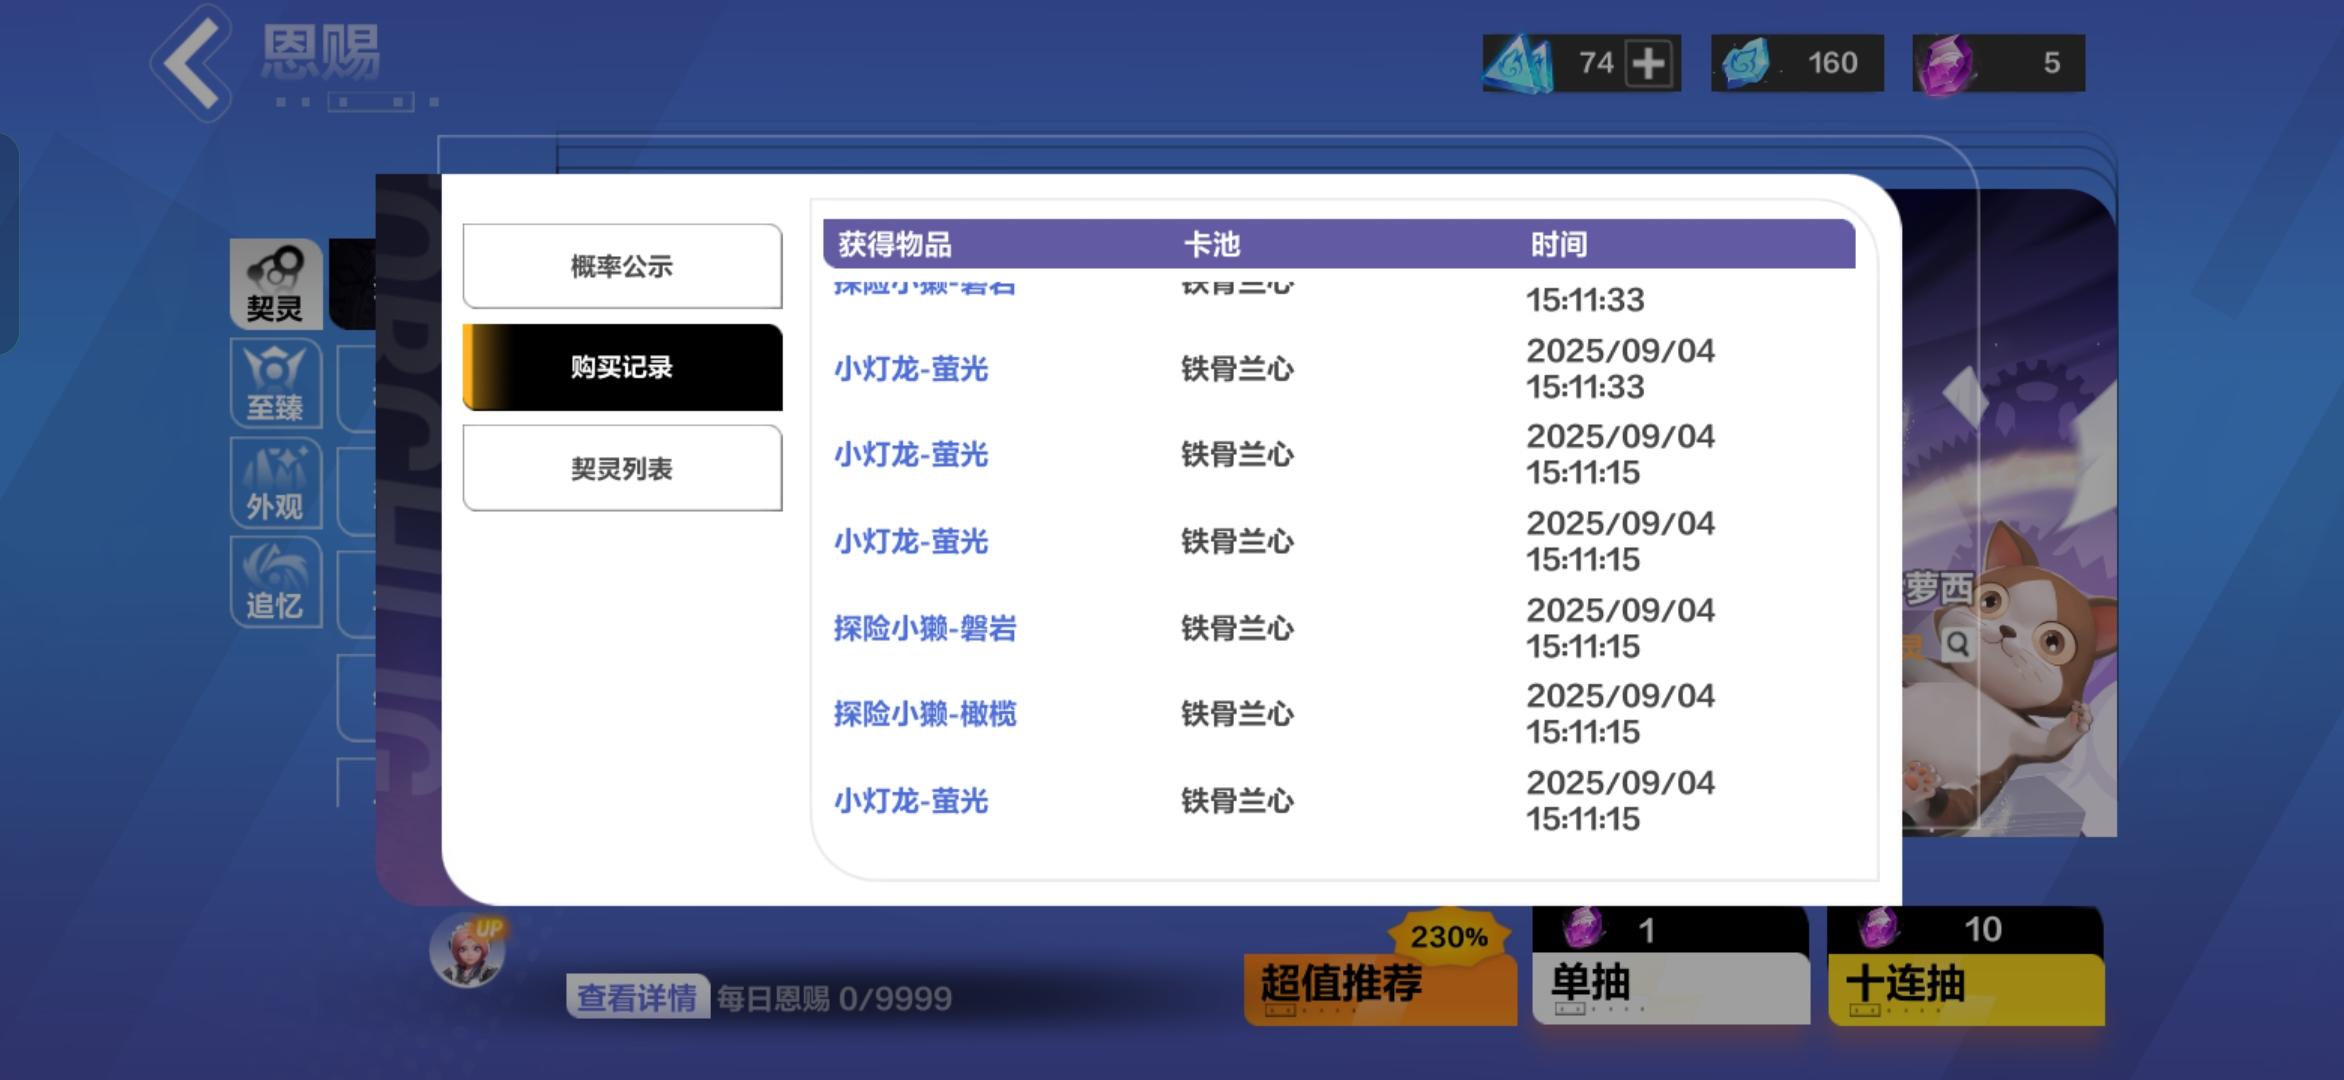Tap the teal gem currency icon showing 160
Screen dimensions: 2344x1080
click(1746, 64)
